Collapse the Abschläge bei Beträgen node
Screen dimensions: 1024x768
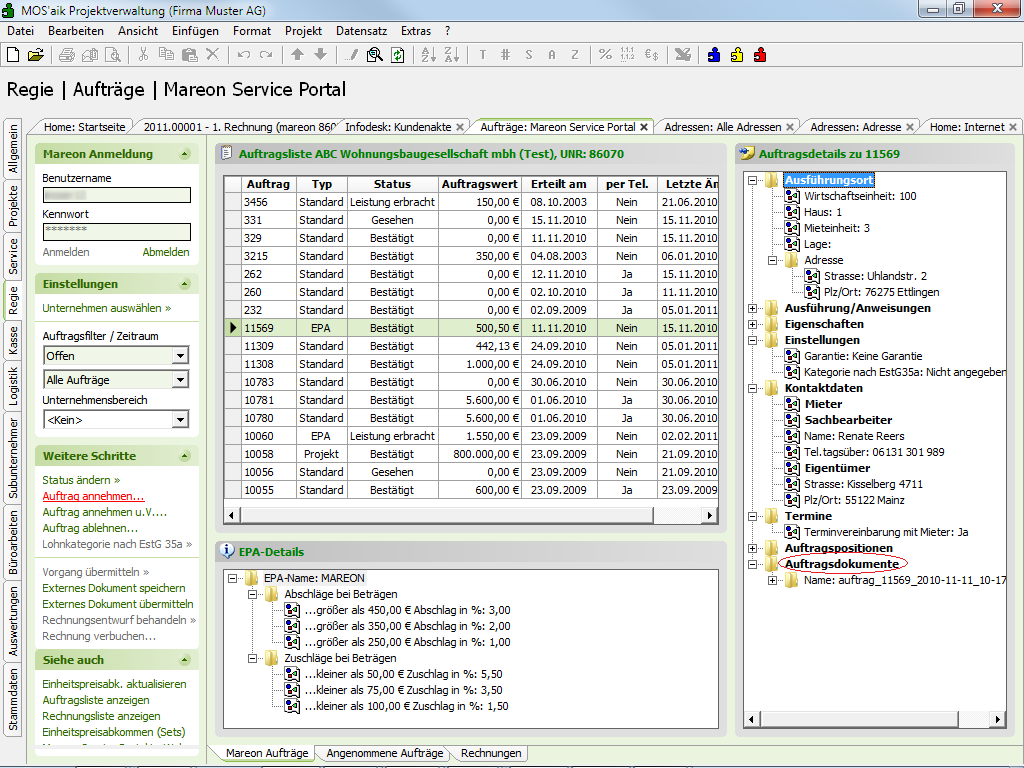tap(252, 594)
